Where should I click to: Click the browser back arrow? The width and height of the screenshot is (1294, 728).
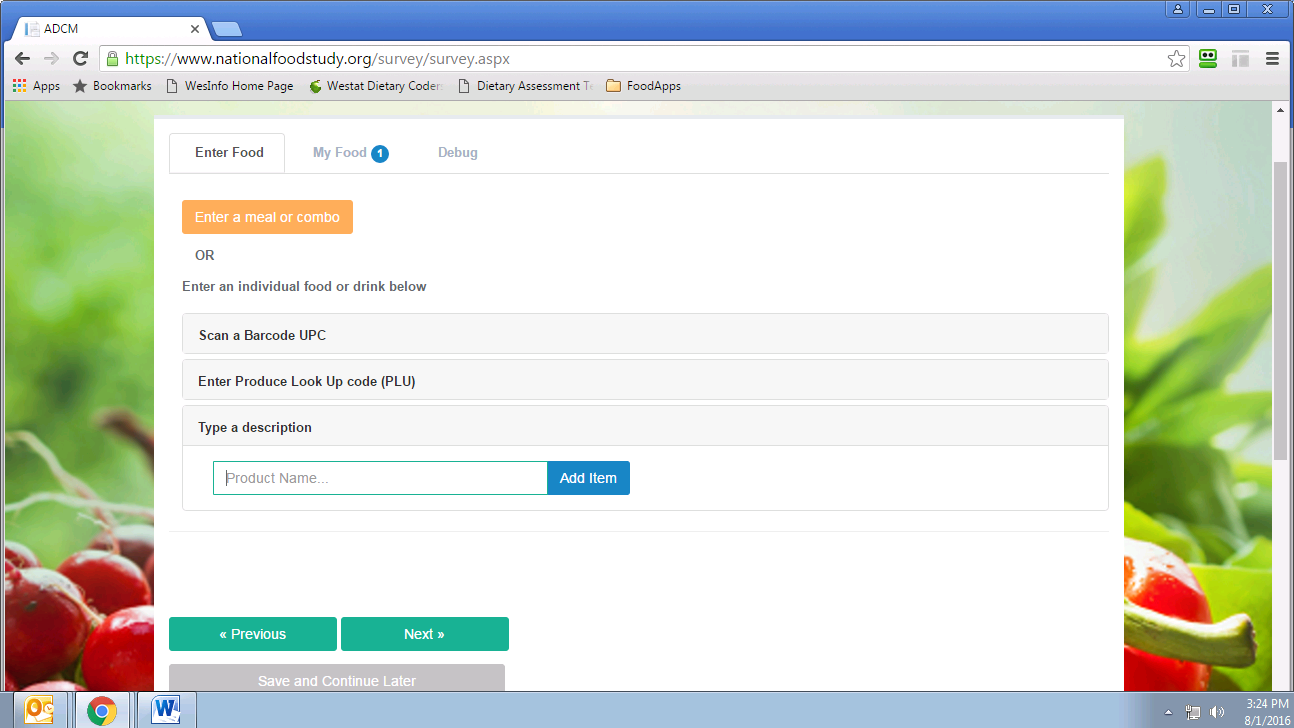coord(22,59)
